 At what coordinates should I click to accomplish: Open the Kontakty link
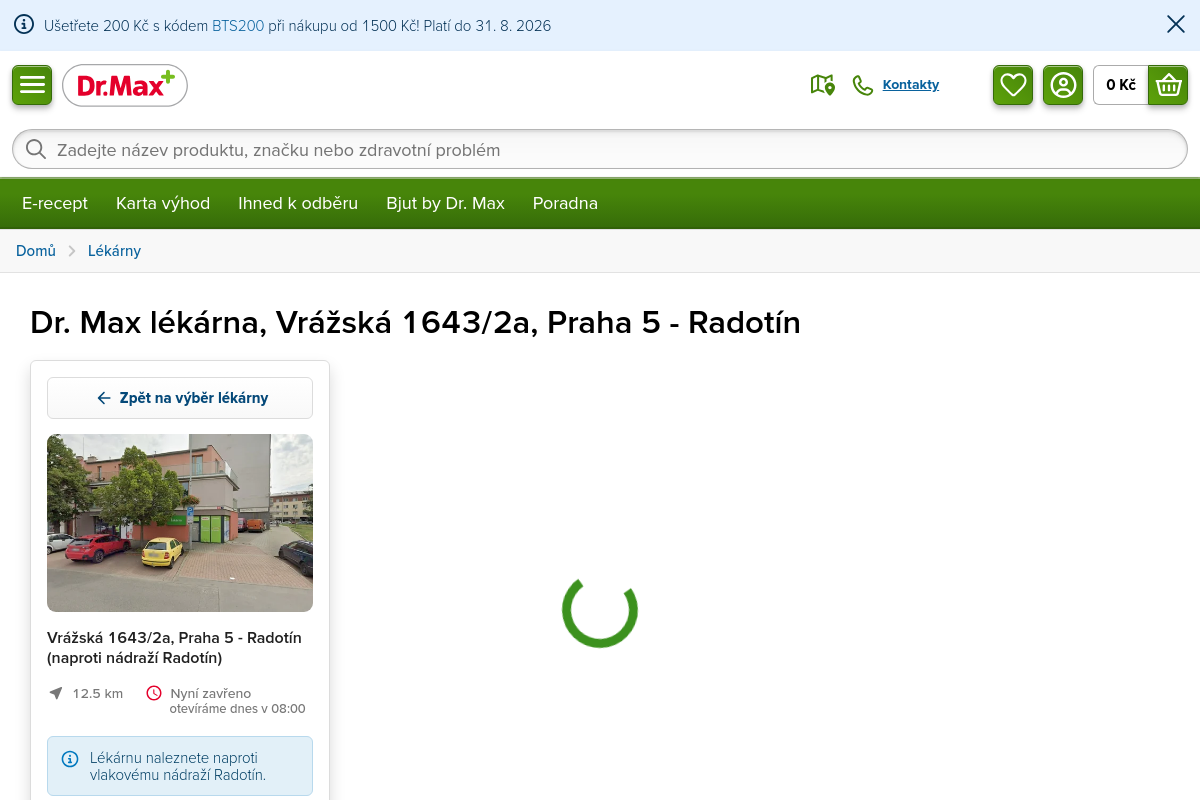coord(911,85)
